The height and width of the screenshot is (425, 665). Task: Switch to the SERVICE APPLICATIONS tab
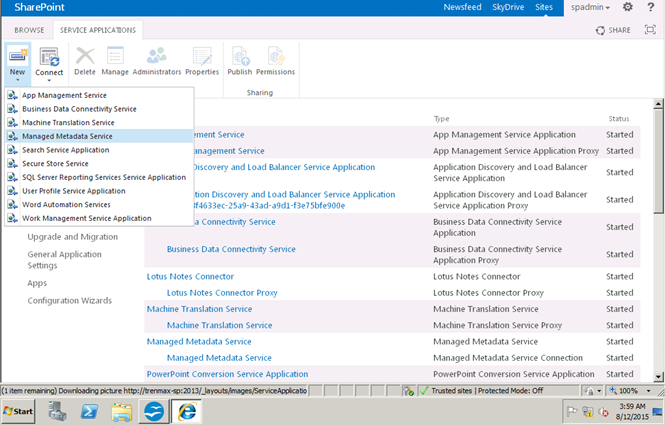tap(98, 30)
